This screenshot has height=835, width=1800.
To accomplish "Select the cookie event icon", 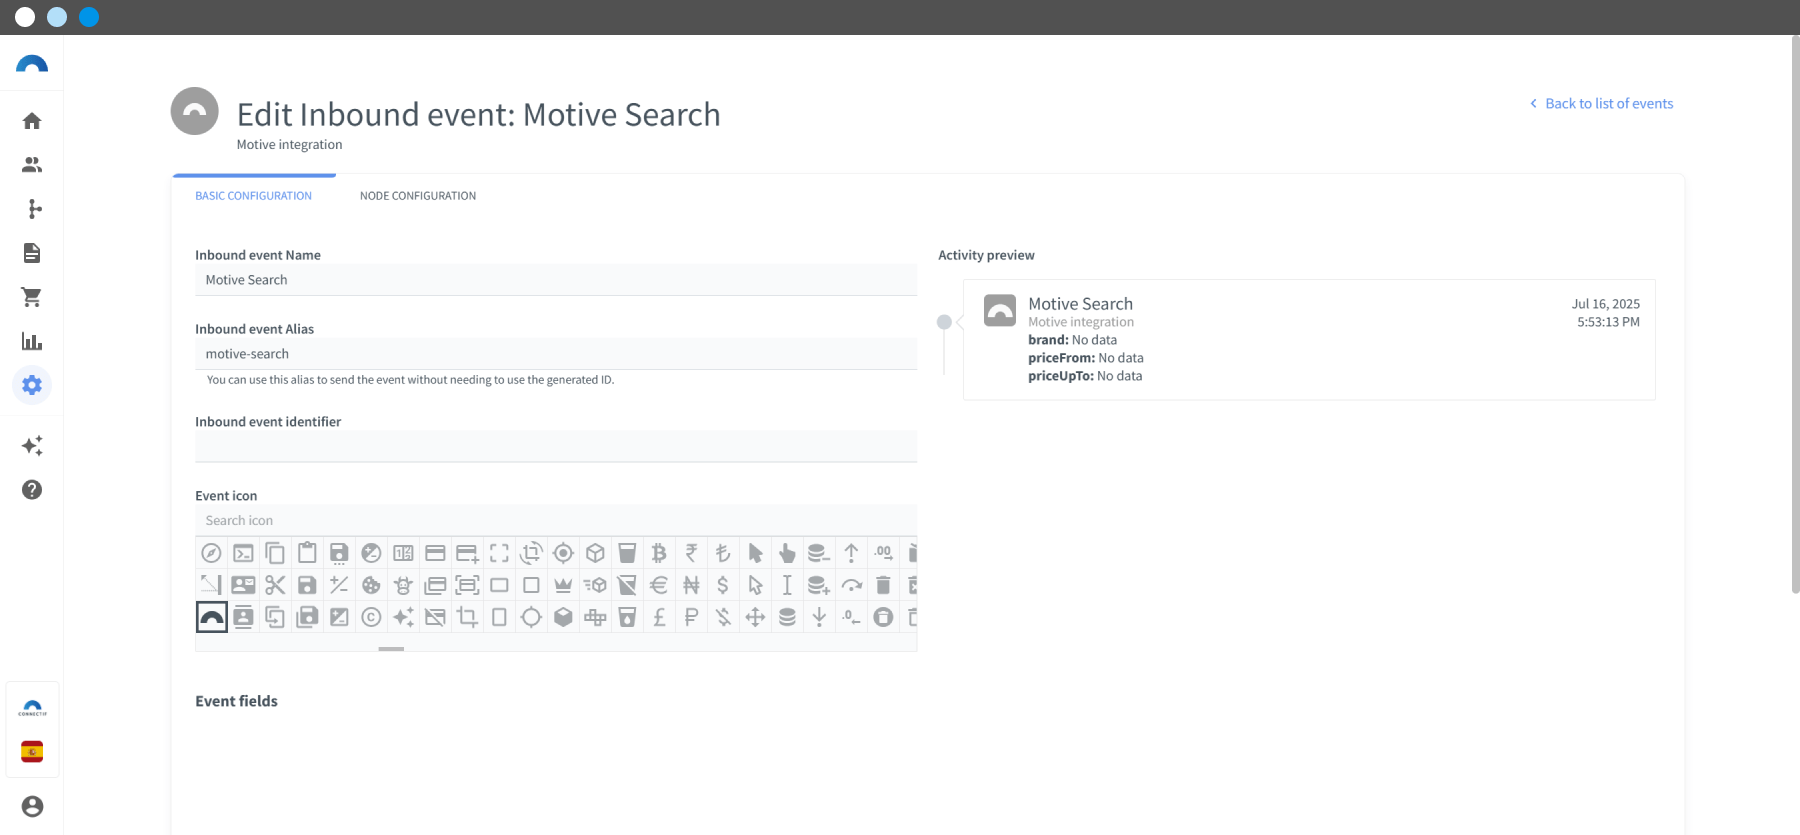I will [x=371, y=585].
